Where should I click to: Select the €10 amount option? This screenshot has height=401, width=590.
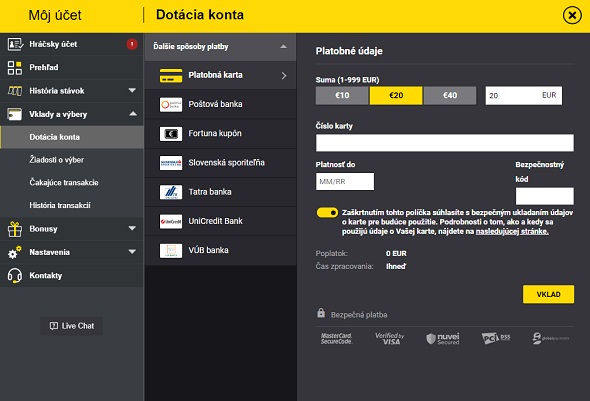pos(342,96)
